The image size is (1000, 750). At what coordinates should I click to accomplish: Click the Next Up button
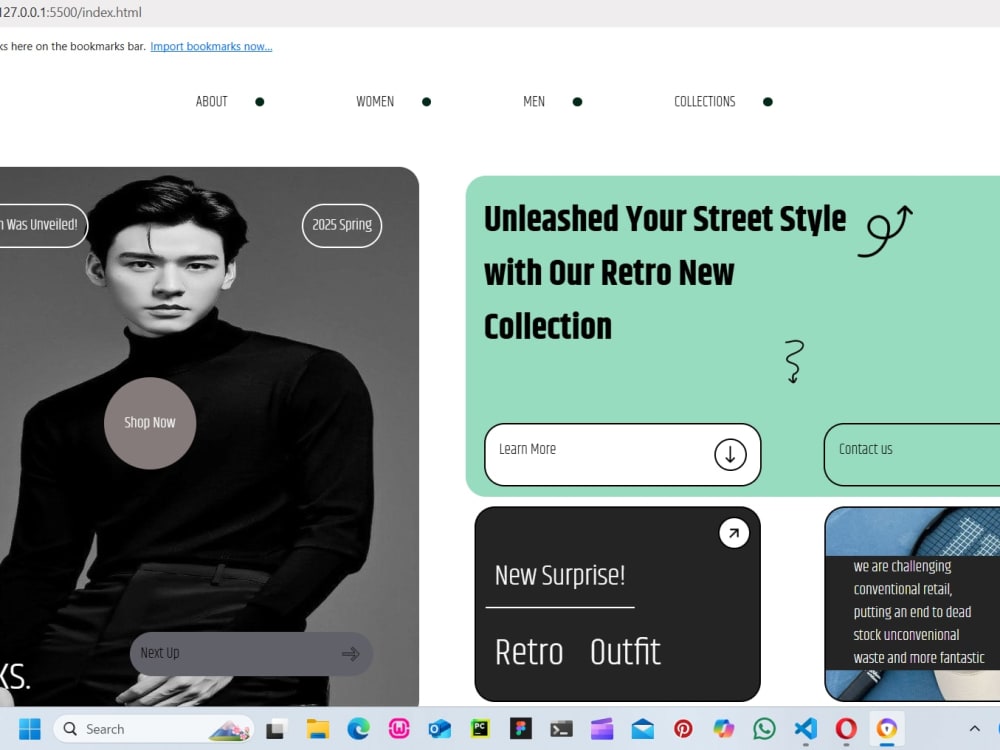(251, 654)
